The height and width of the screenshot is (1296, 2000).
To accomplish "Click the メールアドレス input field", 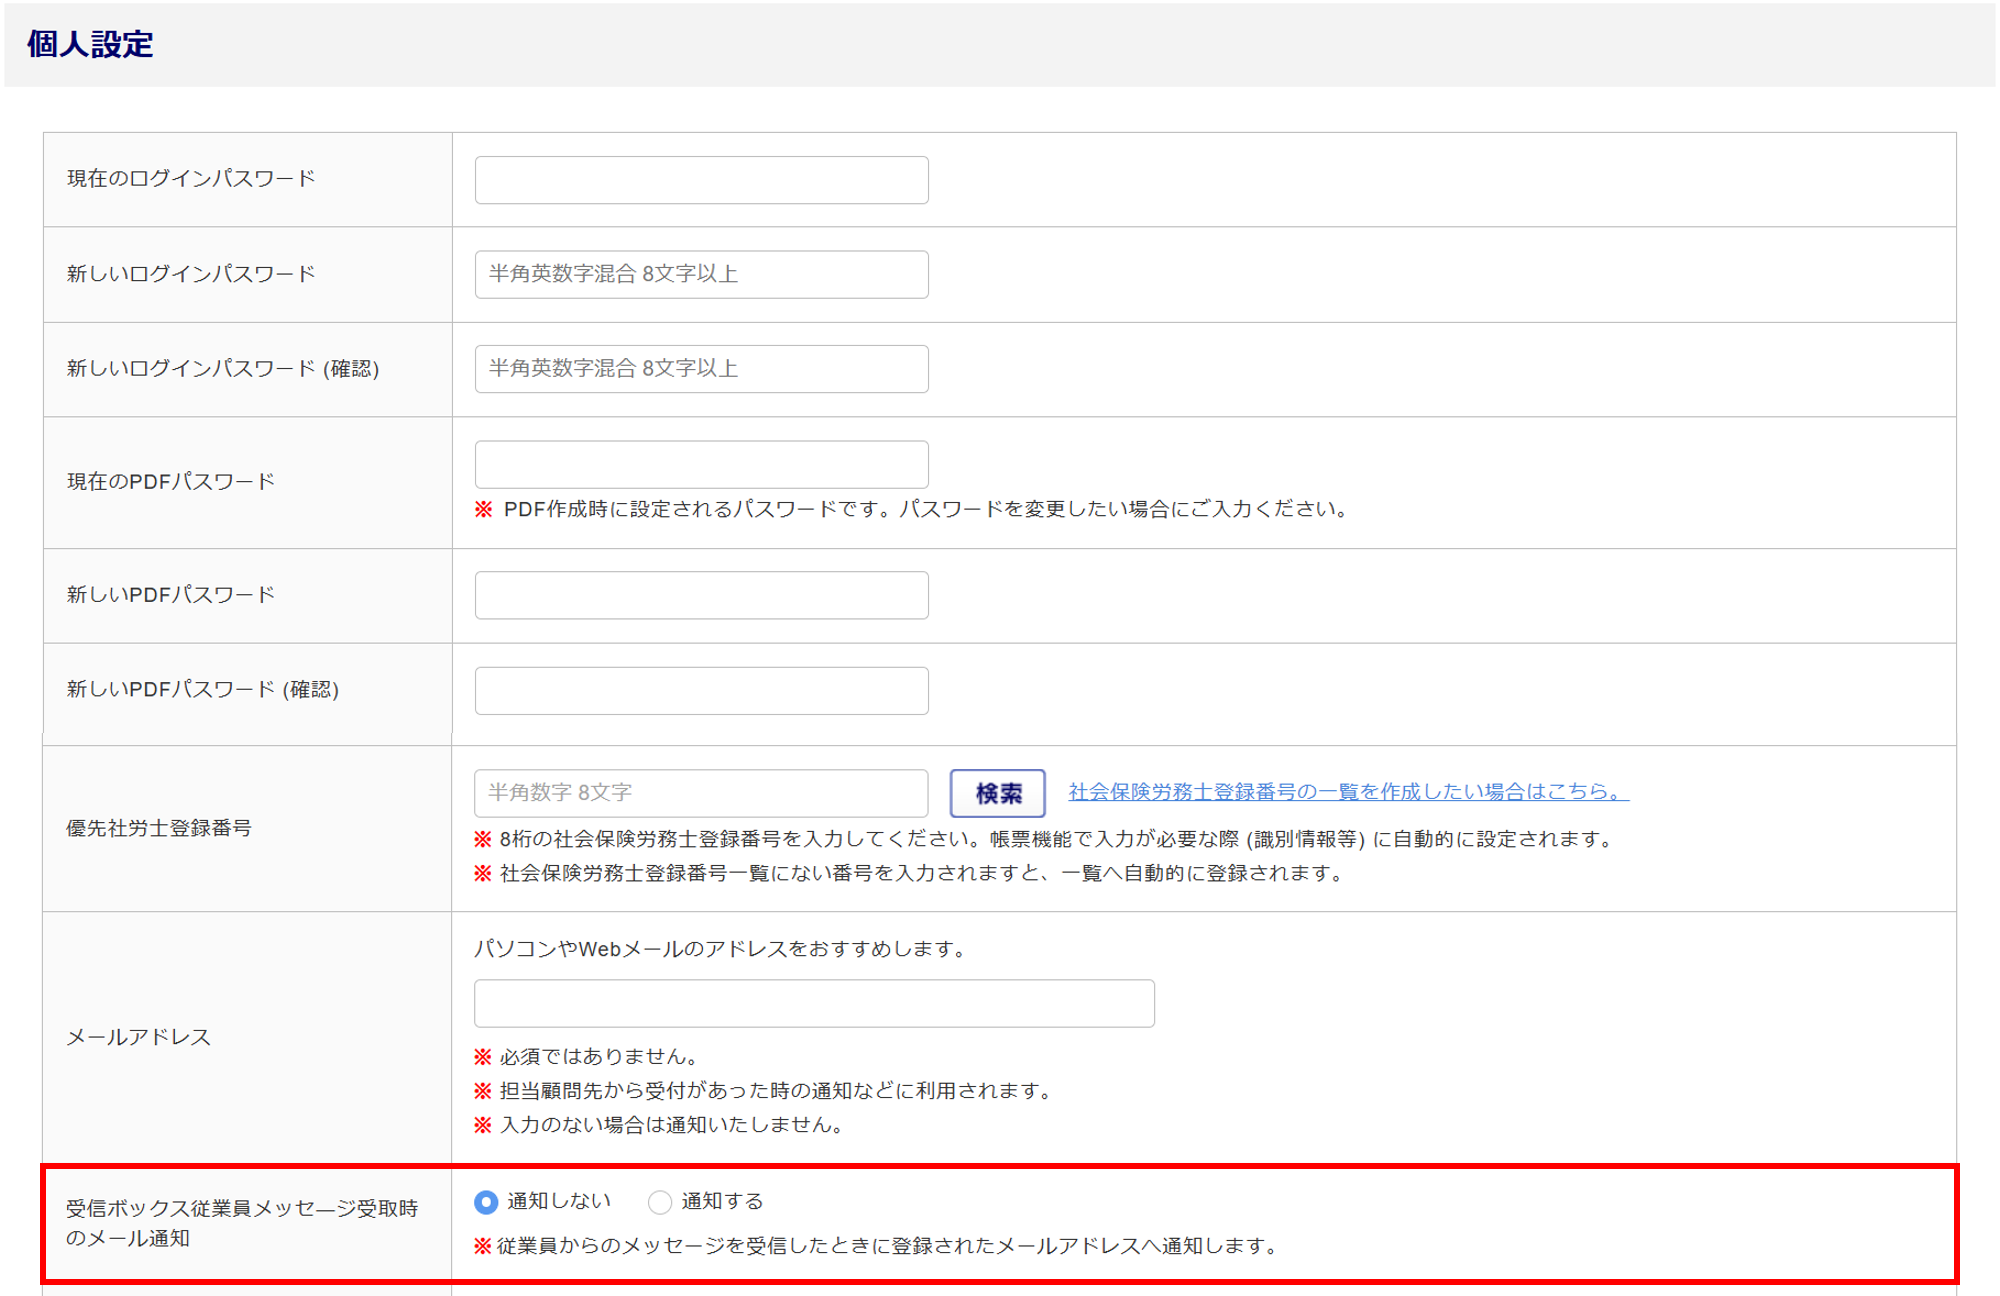I will tap(814, 1003).
